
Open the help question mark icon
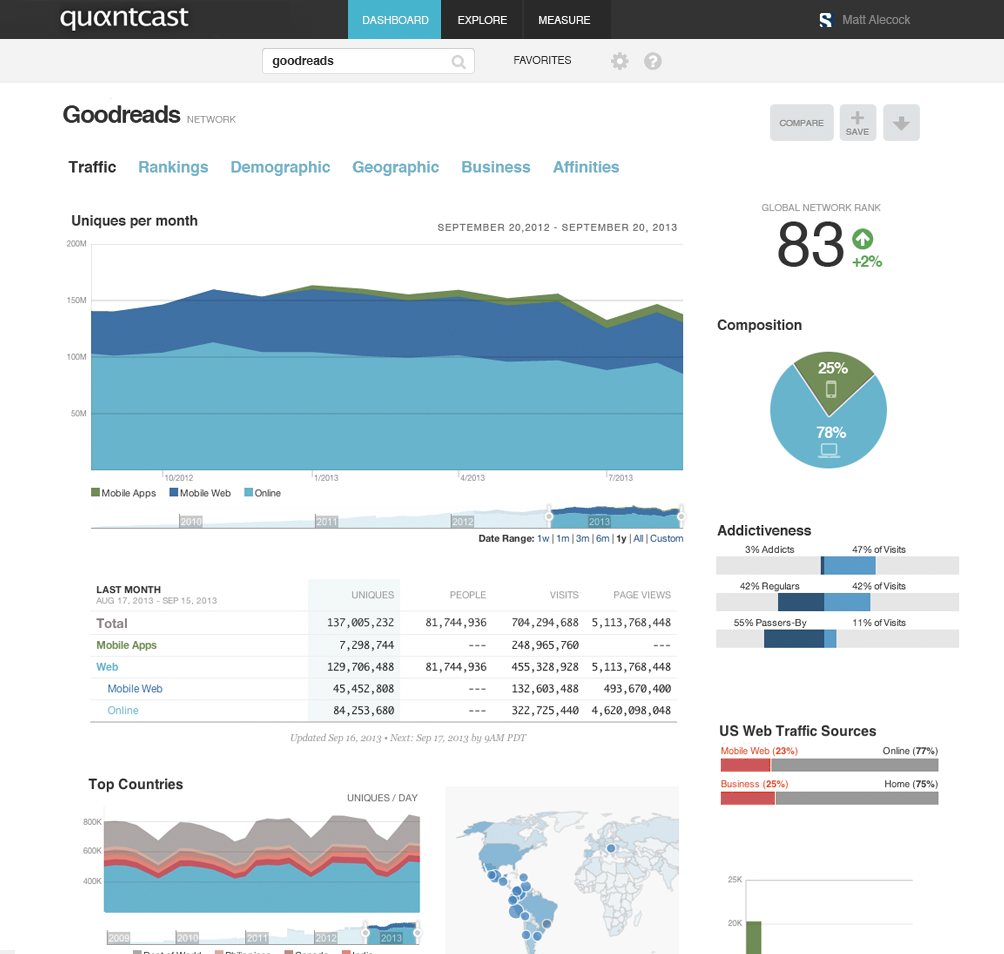pos(652,61)
